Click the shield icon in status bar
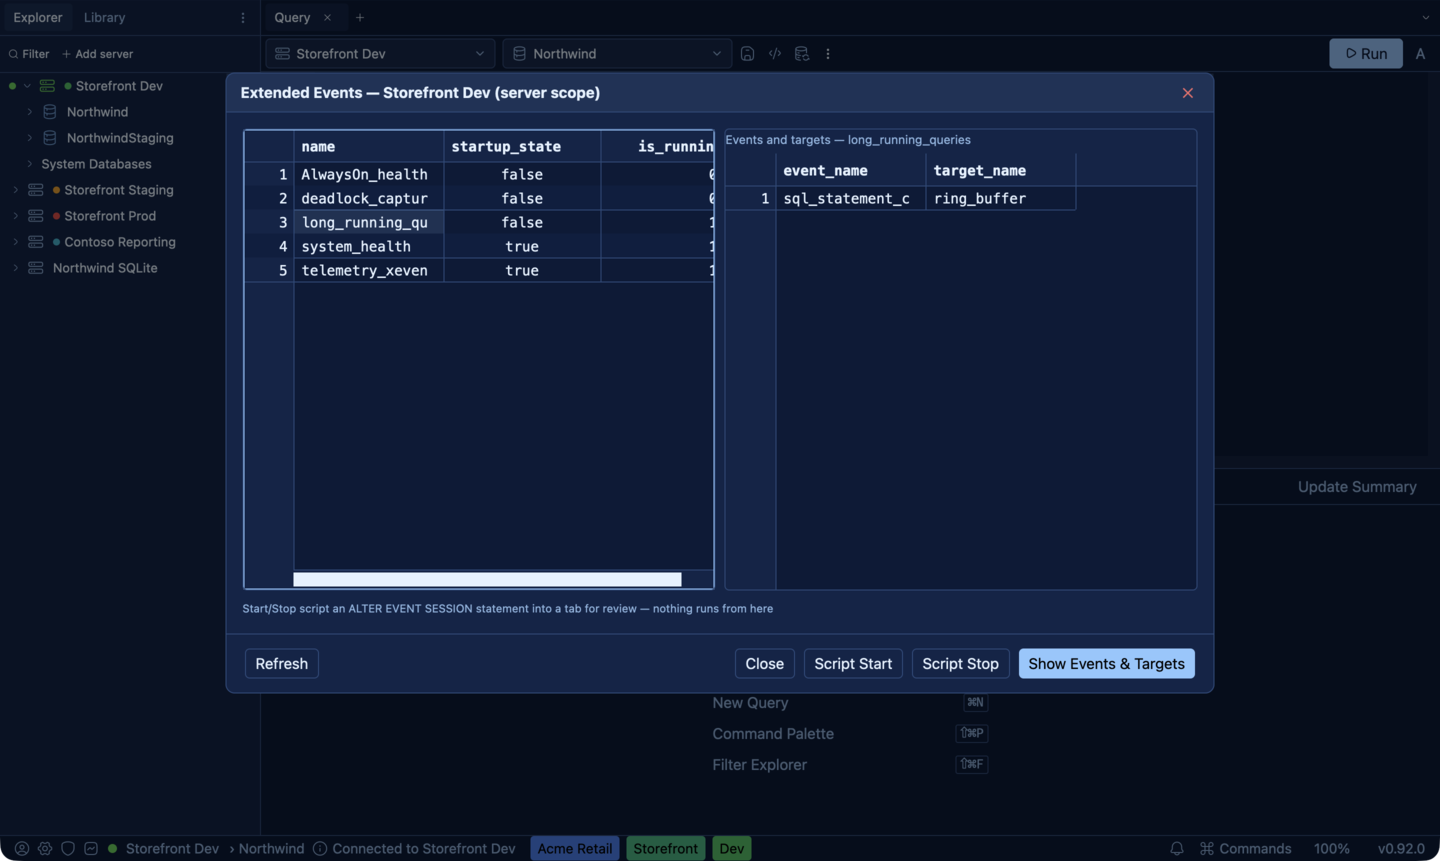 pyautogui.click(x=68, y=848)
